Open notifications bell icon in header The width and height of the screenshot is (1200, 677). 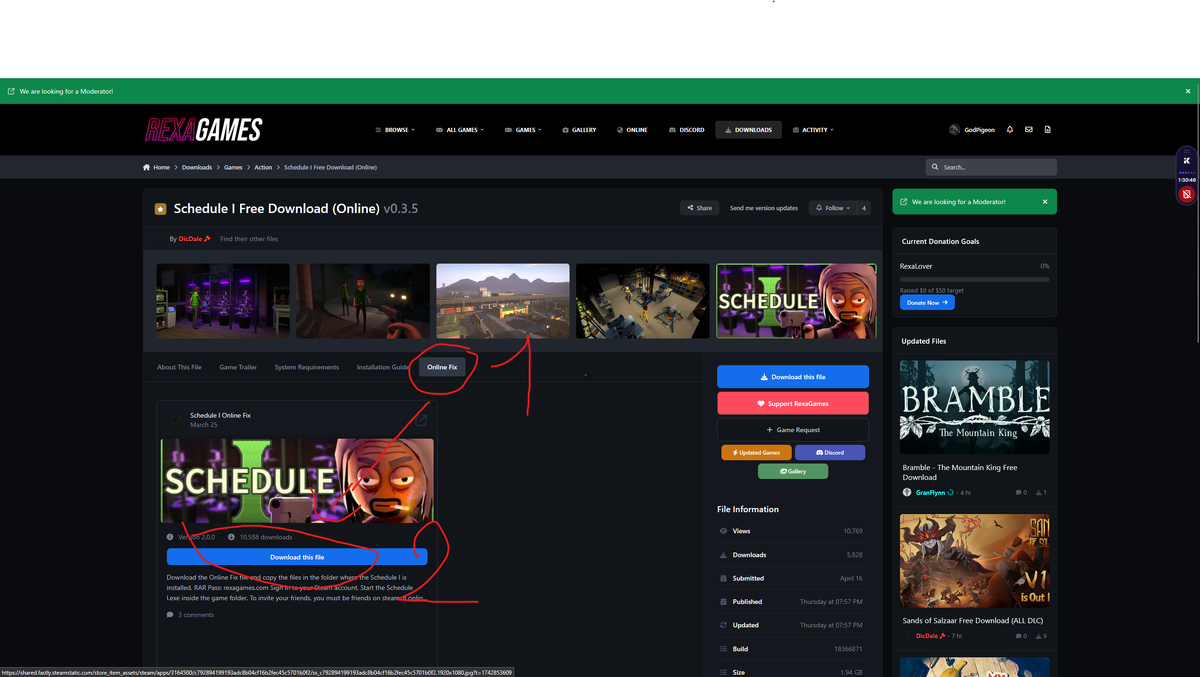[1010, 130]
